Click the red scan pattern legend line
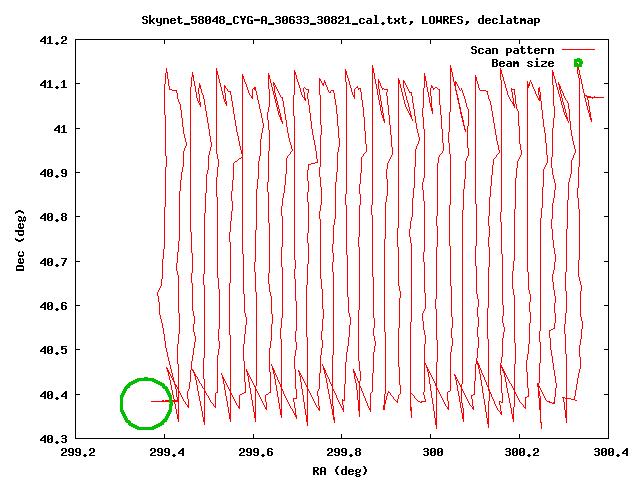This screenshot has height=480, width=640. tap(578, 50)
